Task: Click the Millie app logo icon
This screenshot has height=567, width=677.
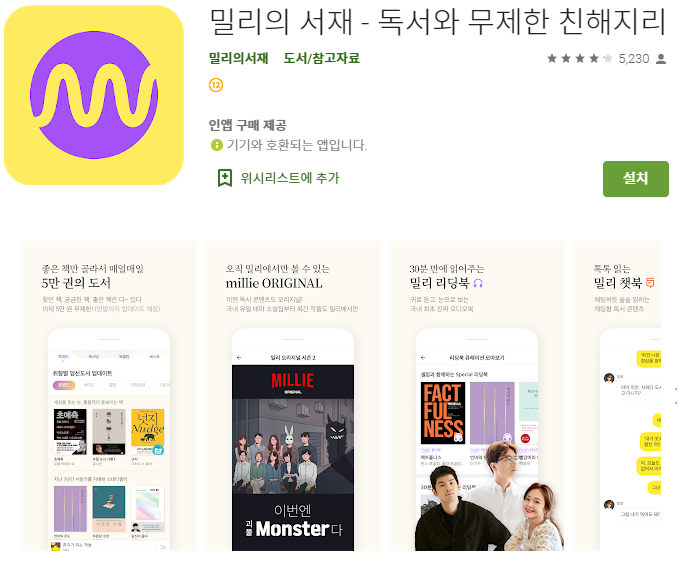Action: pos(94,95)
